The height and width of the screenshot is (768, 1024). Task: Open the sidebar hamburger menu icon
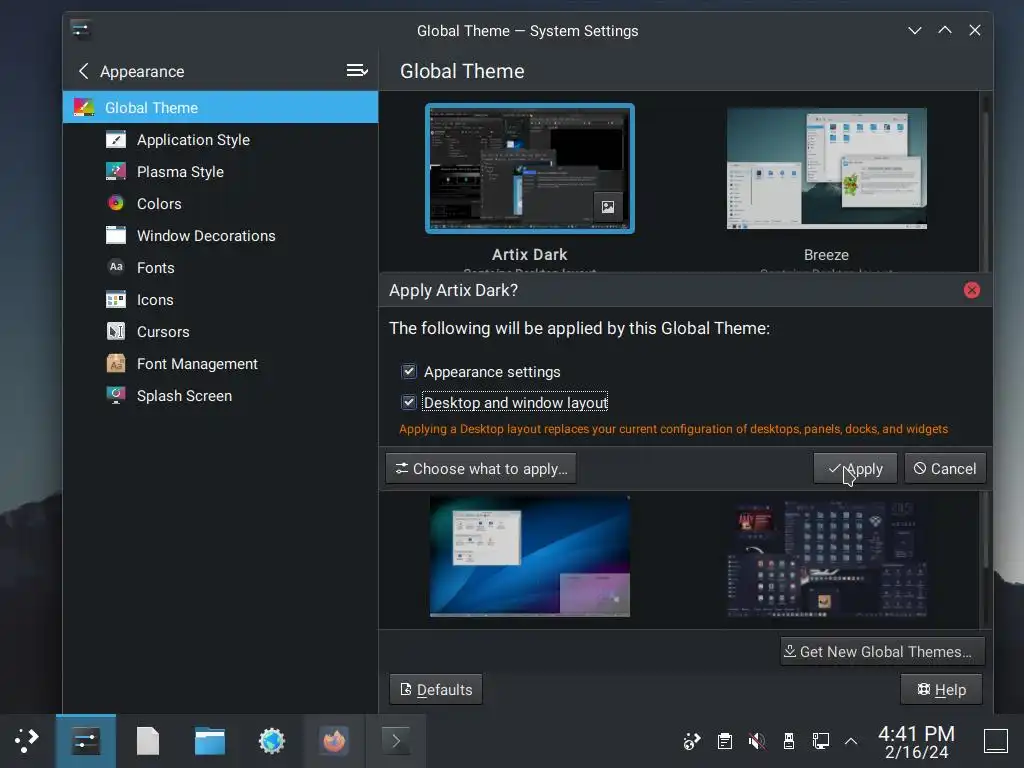357,71
